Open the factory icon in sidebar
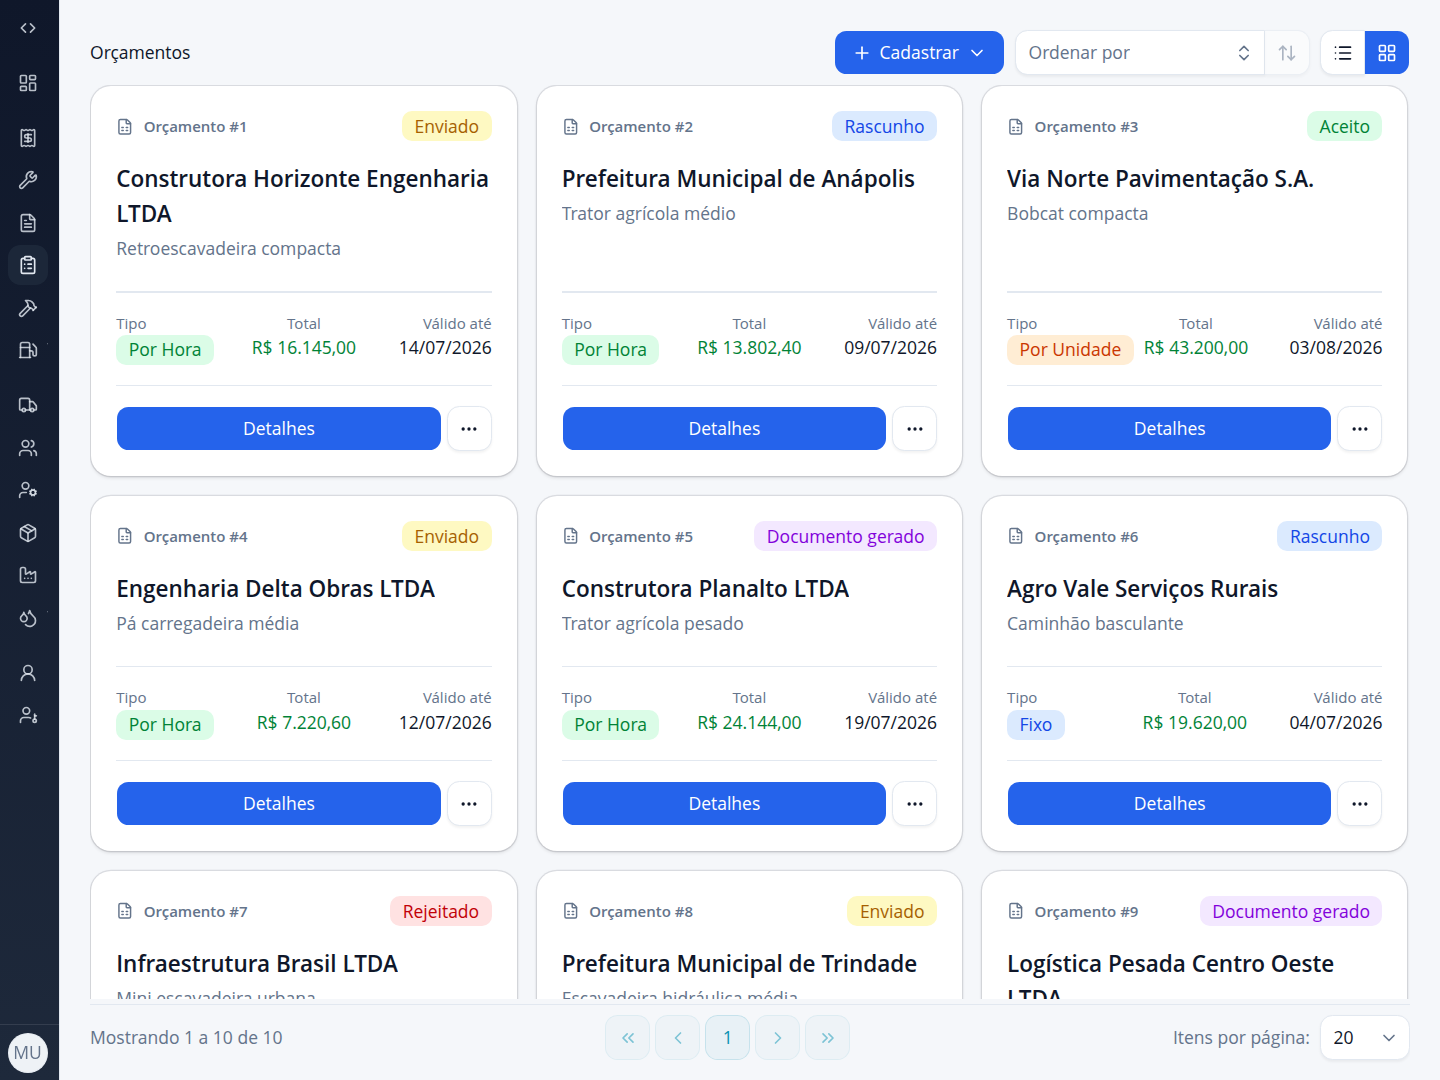This screenshot has width=1440, height=1080. click(x=28, y=575)
